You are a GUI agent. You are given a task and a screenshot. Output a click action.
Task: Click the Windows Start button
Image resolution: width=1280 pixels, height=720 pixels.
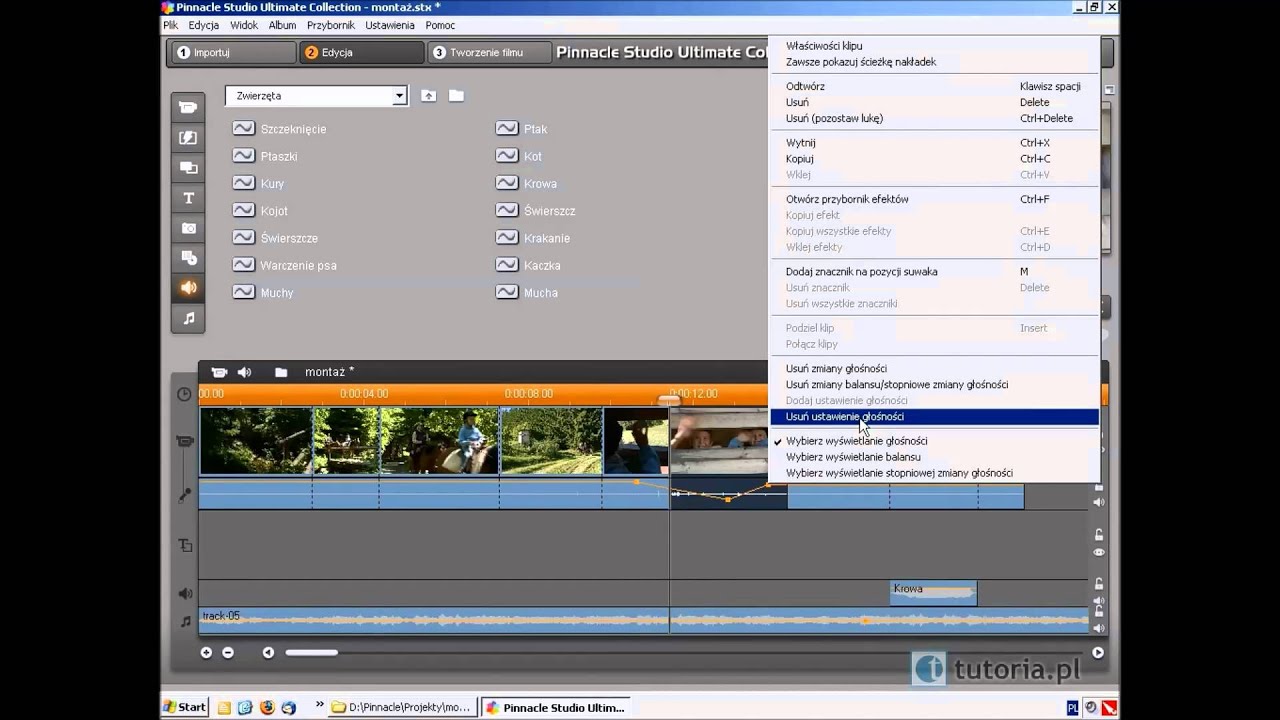point(185,707)
